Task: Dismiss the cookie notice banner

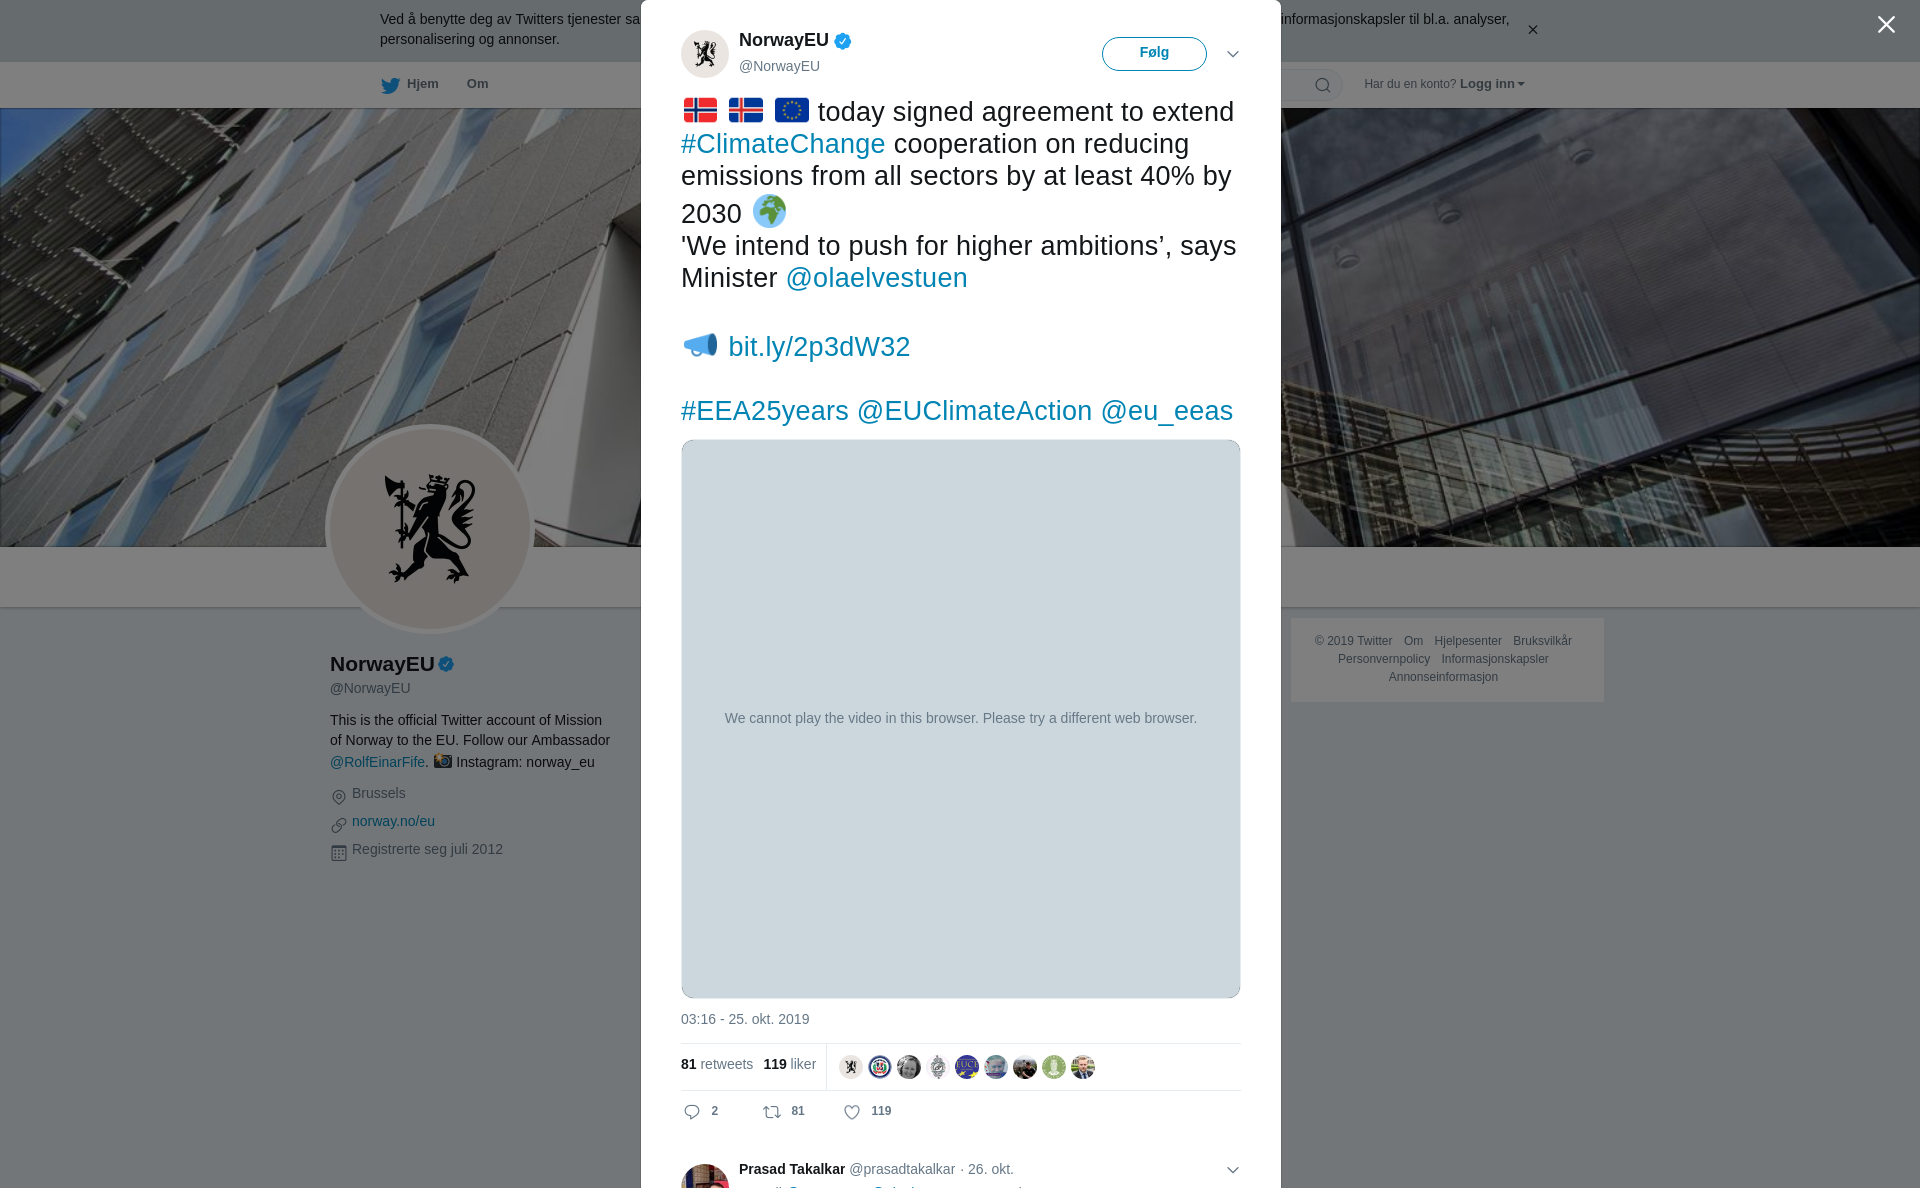Action: (x=1533, y=30)
